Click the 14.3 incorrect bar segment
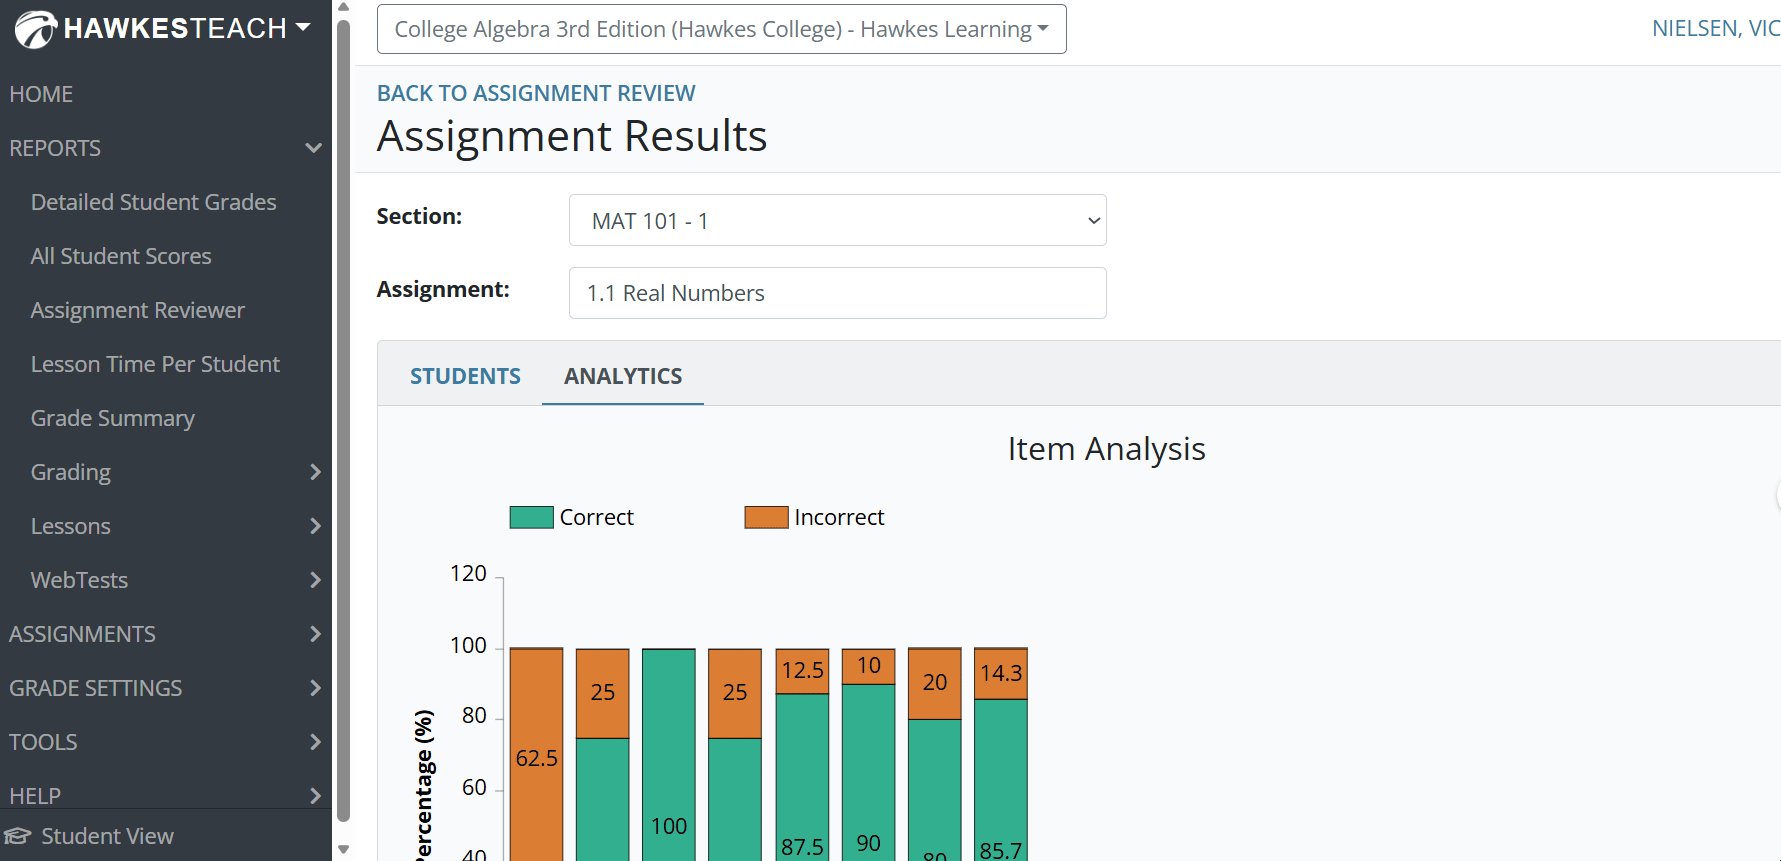Screen dimensions: 1781x861 (x=1001, y=674)
